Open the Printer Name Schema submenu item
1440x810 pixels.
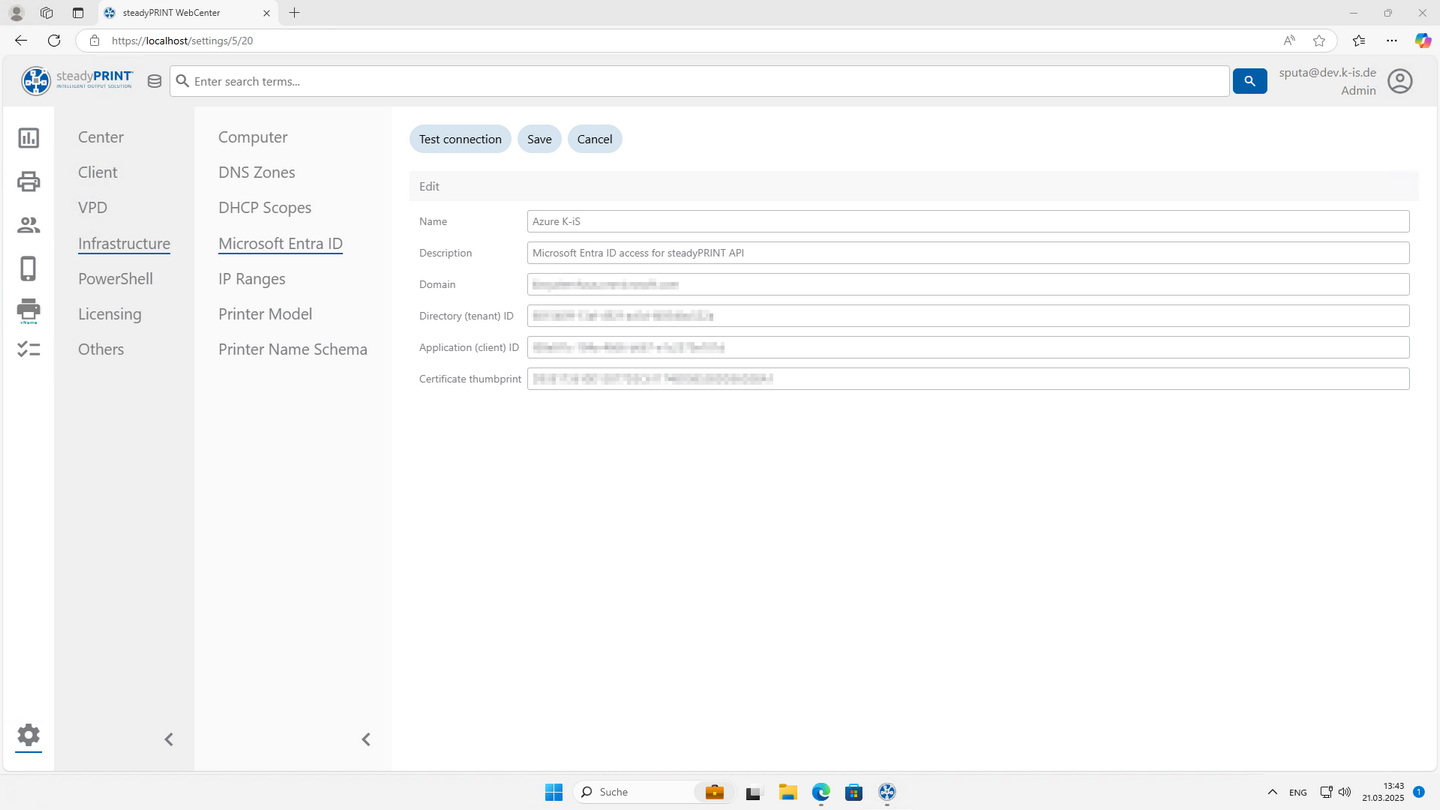(293, 349)
